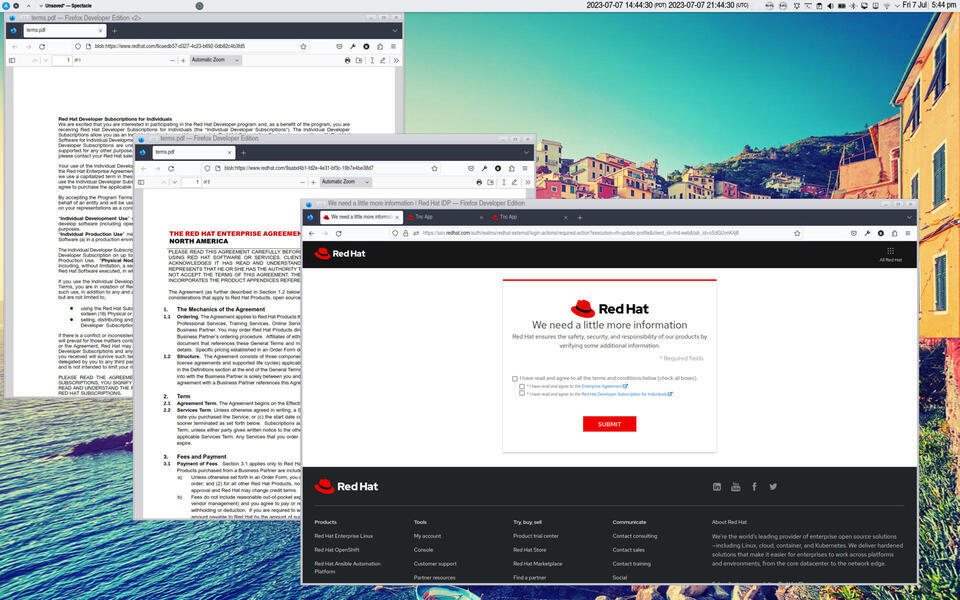The width and height of the screenshot is (960, 600).
Task: Reload the Enterprise Agreement PDF window
Action: tap(171, 168)
